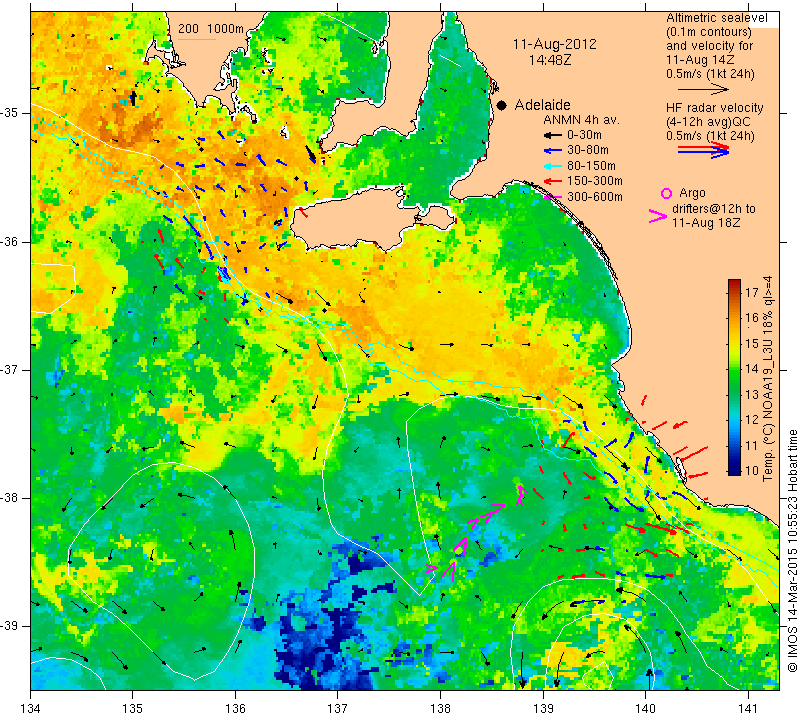This screenshot has width=800, height=720.
Task: Click the '(4-12h avg)QC' text
Action: pyautogui.click(x=709, y=122)
